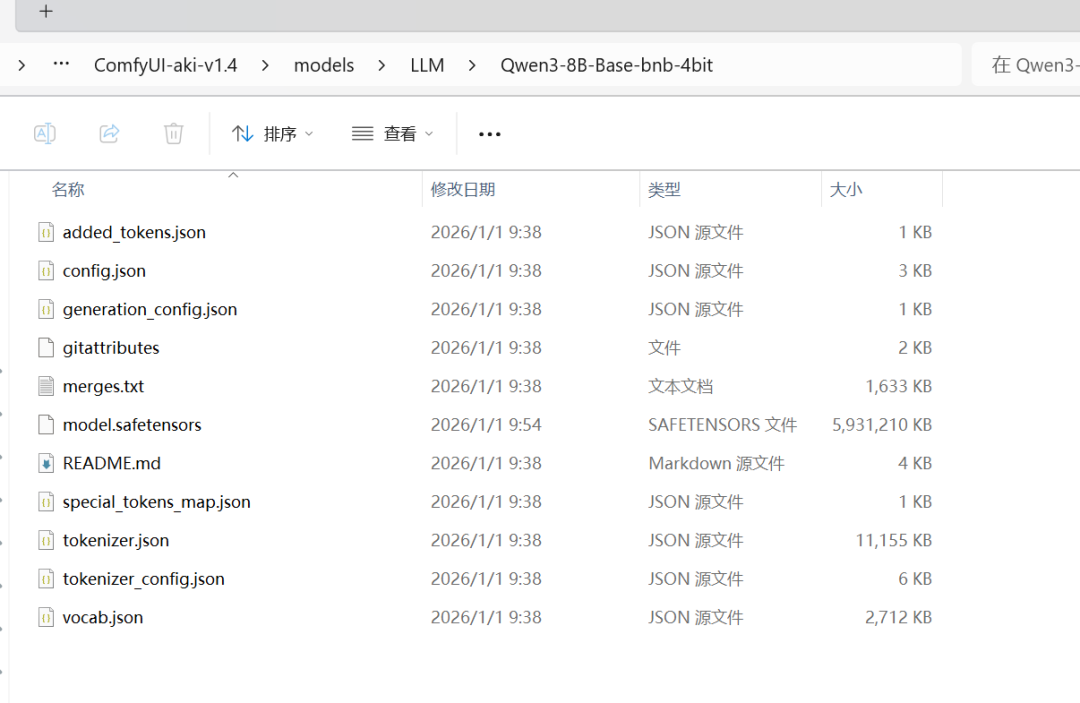The width and height of the screenshot is (1080, 703).
Task: Click the 11,155 KB size value
Action: (x=893, y=541)
